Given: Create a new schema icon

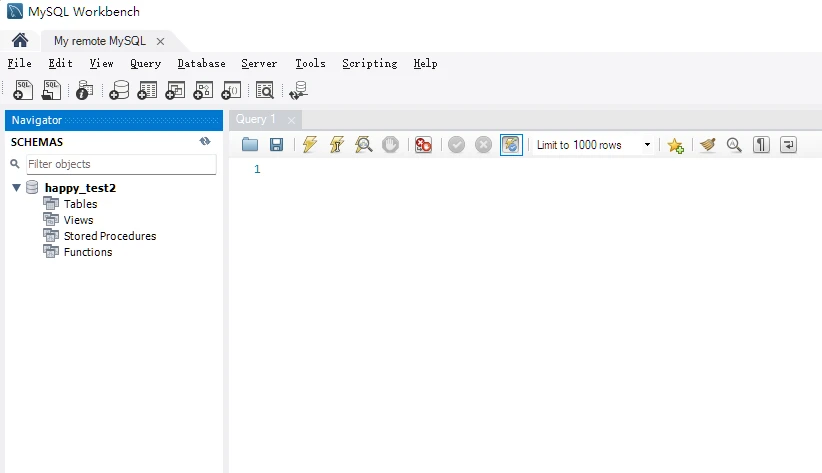Looking at the screenshot, I should click(119, 90).
